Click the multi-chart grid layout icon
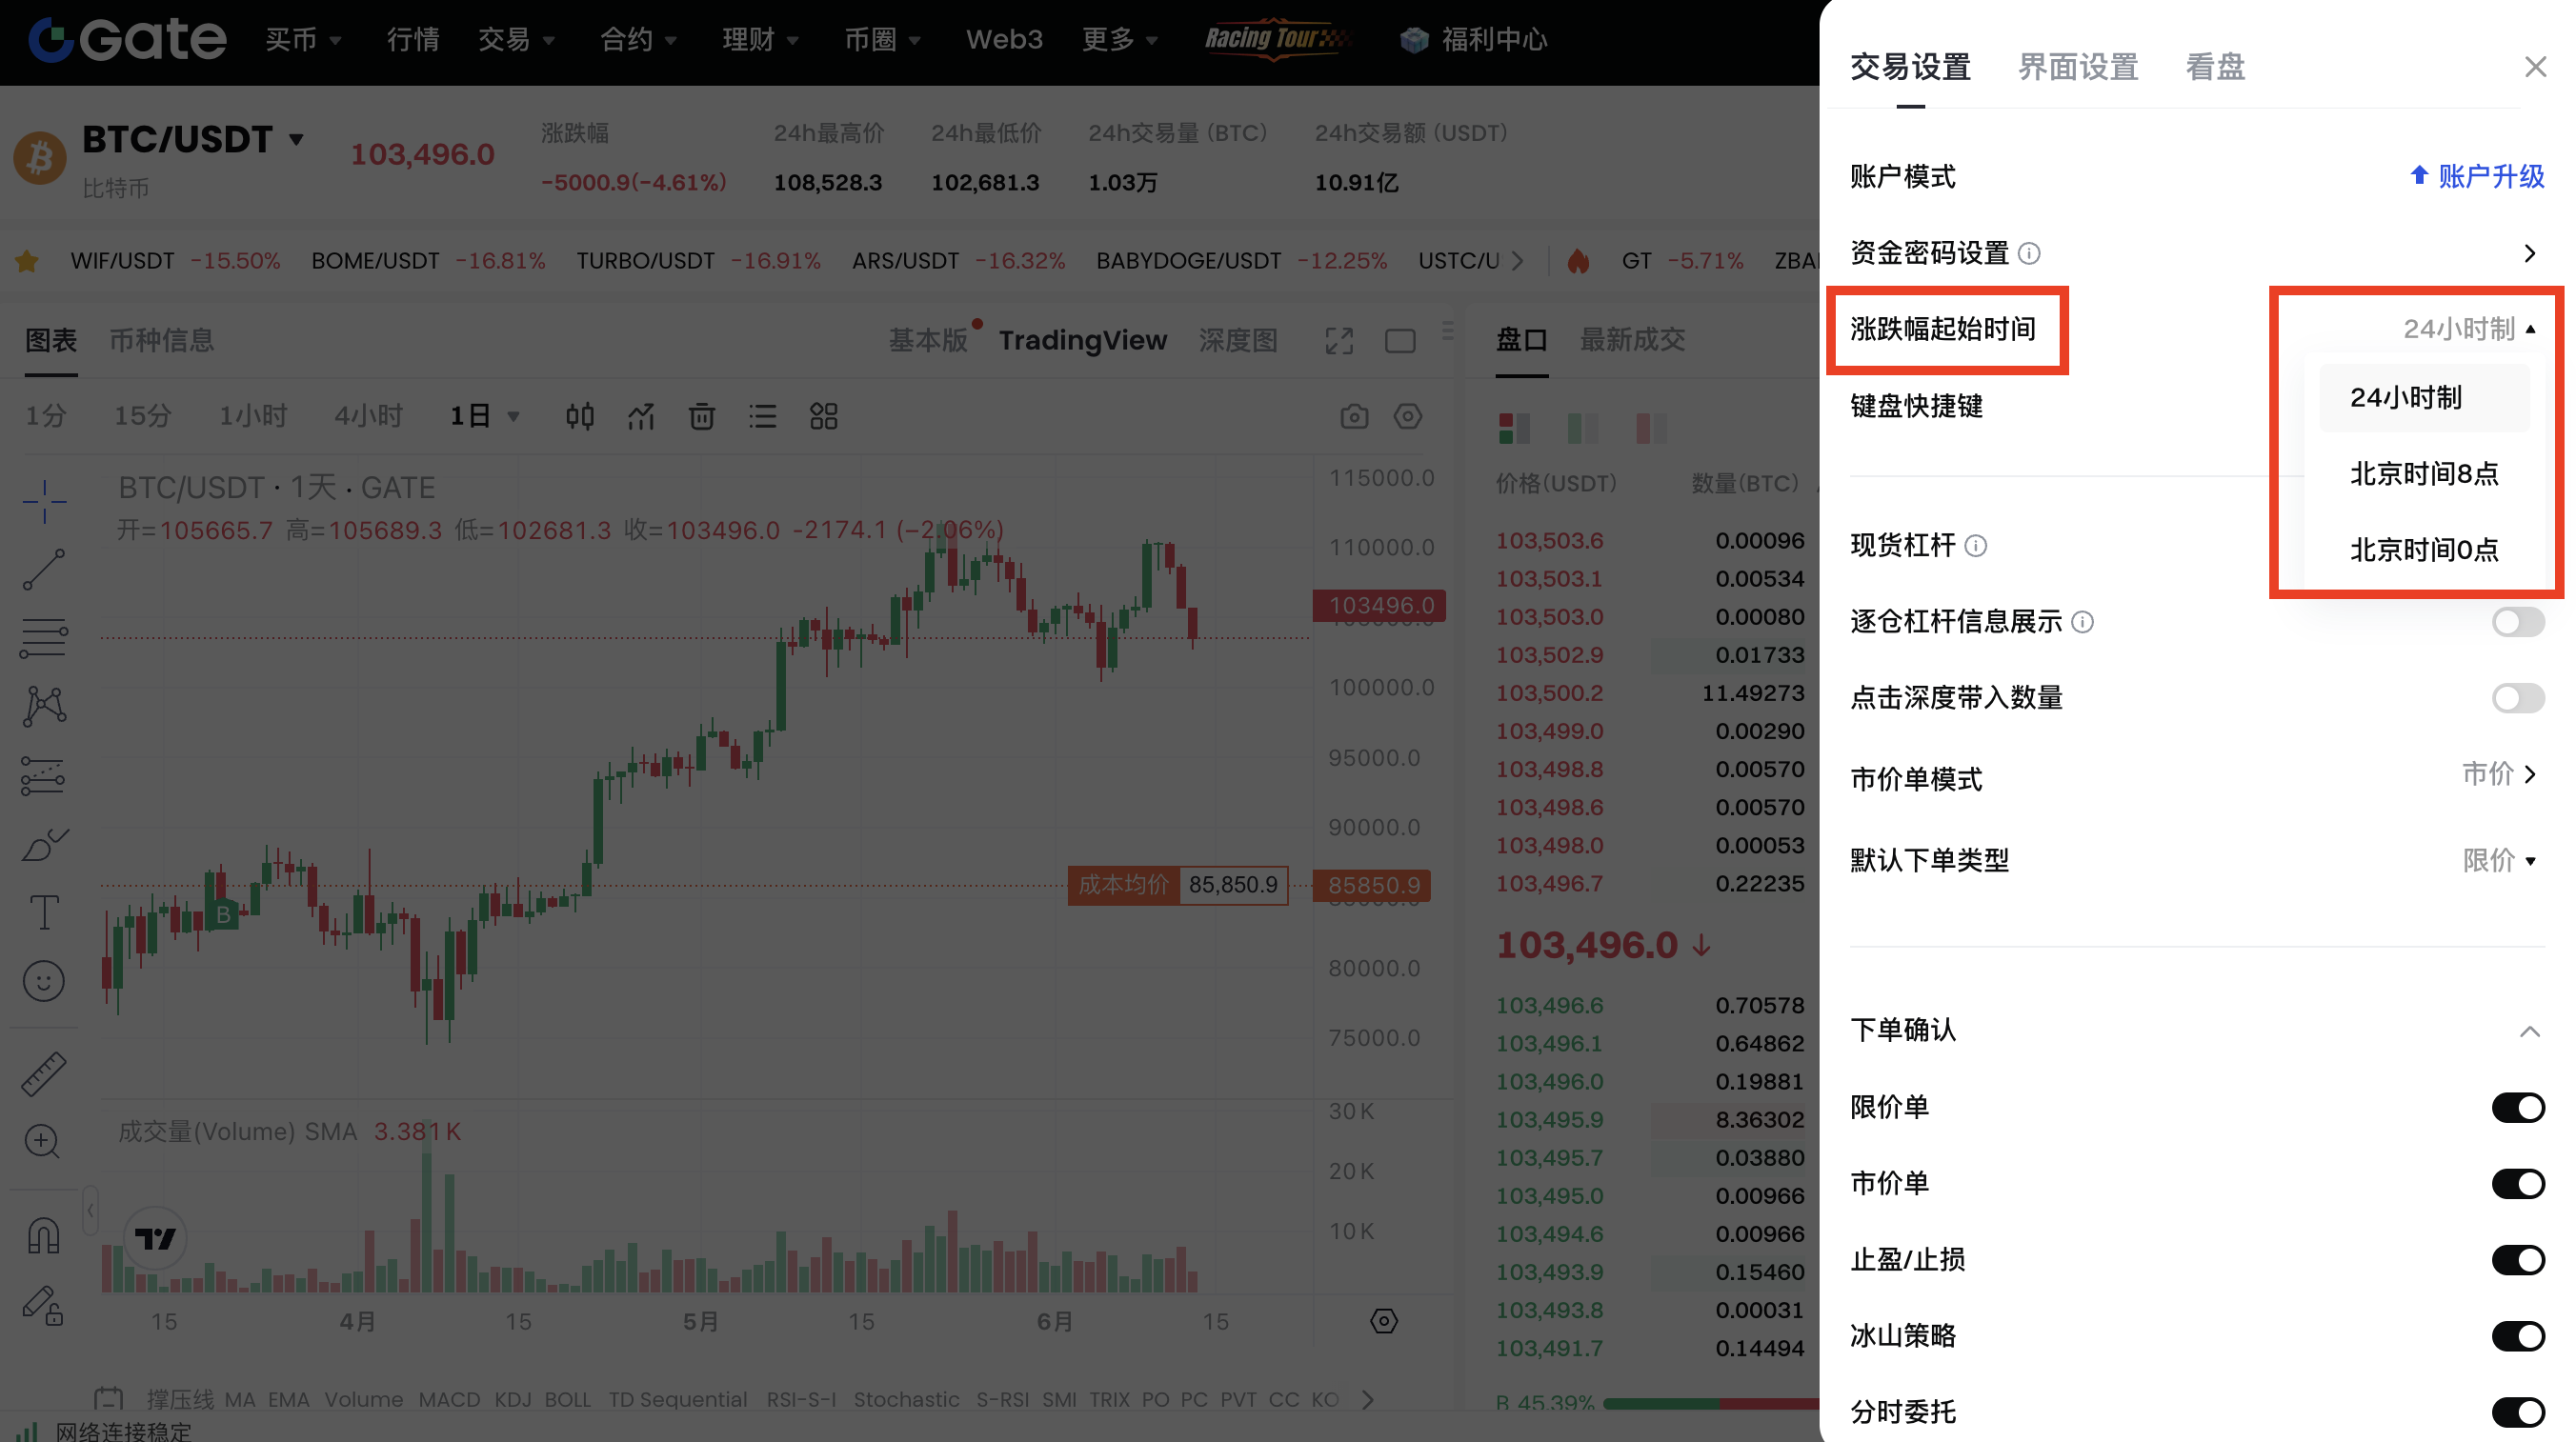 823,416
